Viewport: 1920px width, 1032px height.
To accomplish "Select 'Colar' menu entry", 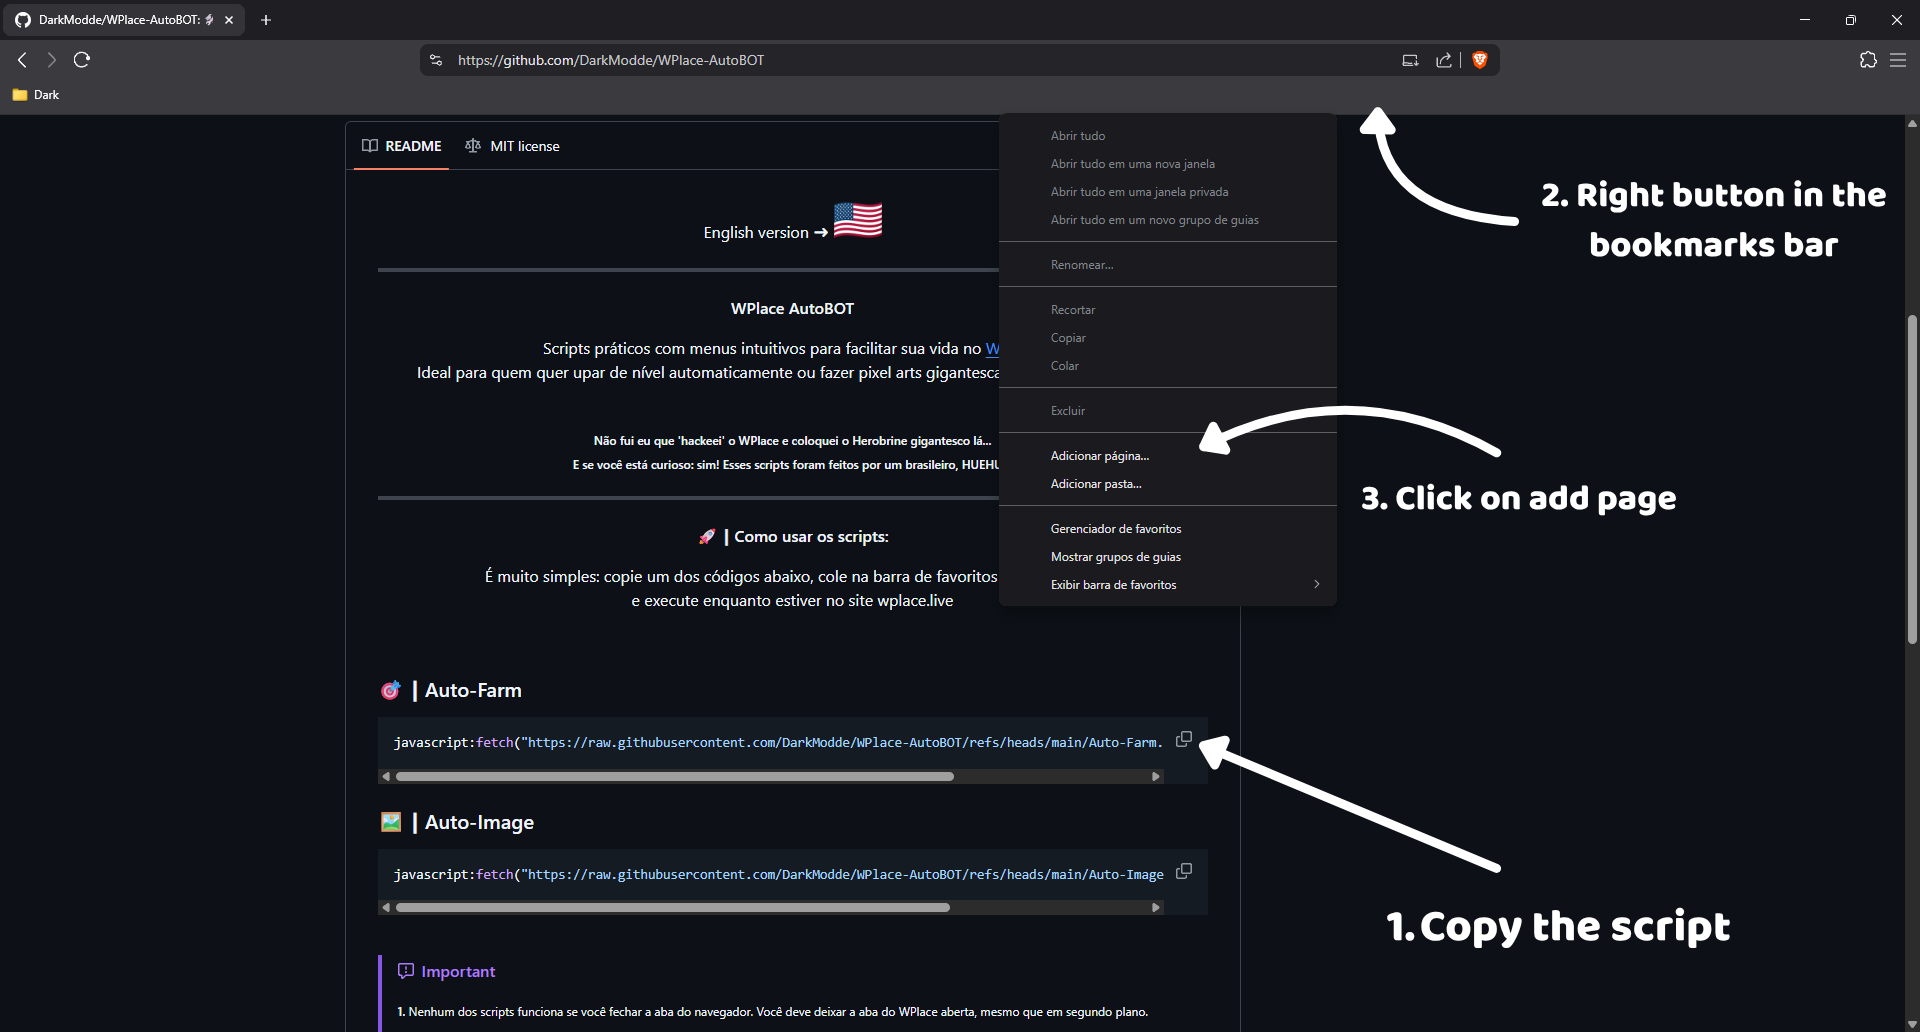I will 1168,366.
